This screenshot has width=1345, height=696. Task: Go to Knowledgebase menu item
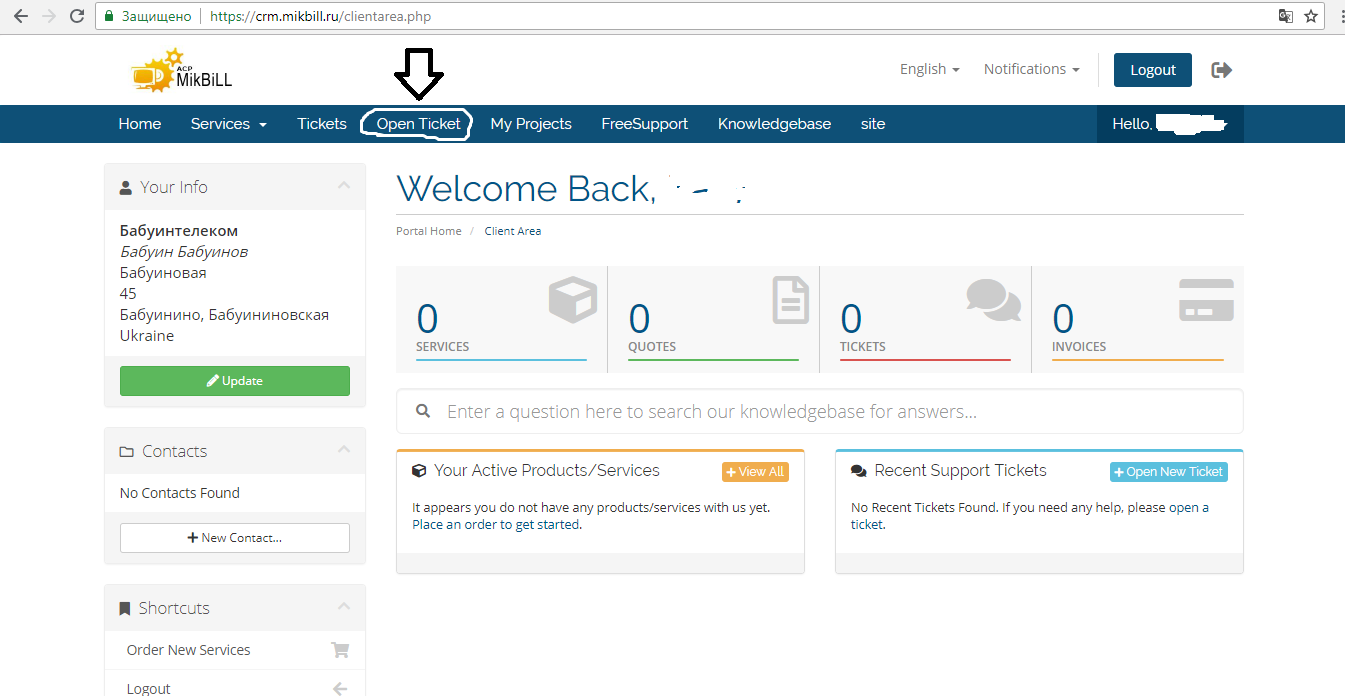774,124
